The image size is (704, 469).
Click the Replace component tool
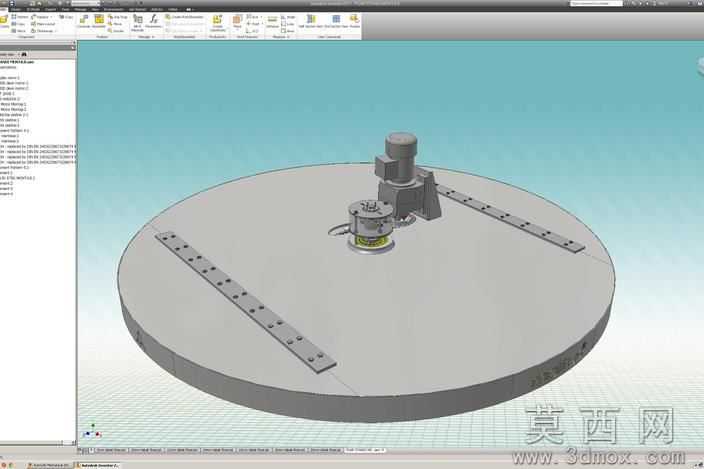(x=41, y=17)
